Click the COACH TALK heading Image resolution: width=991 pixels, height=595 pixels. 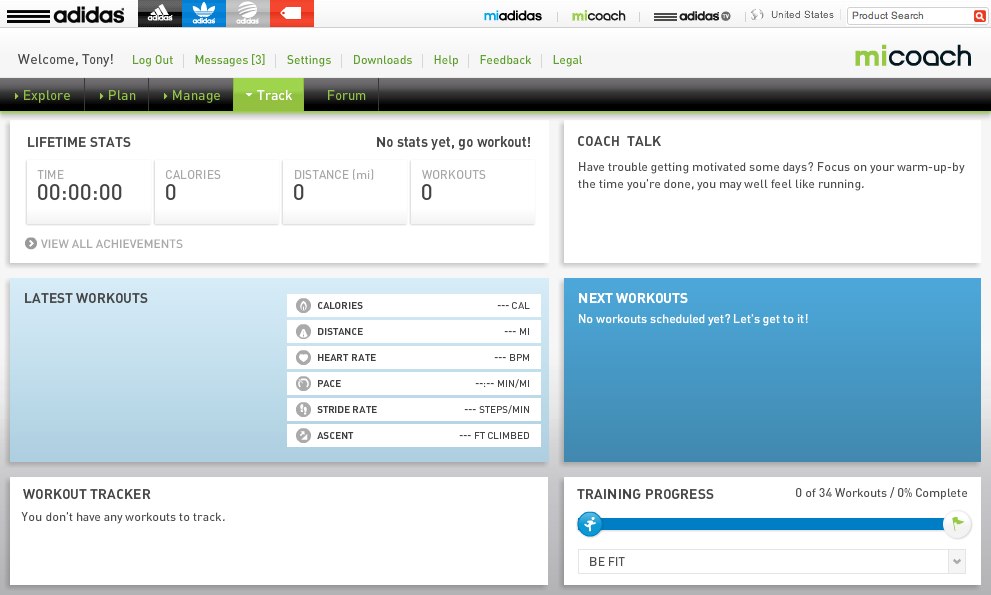619,142
